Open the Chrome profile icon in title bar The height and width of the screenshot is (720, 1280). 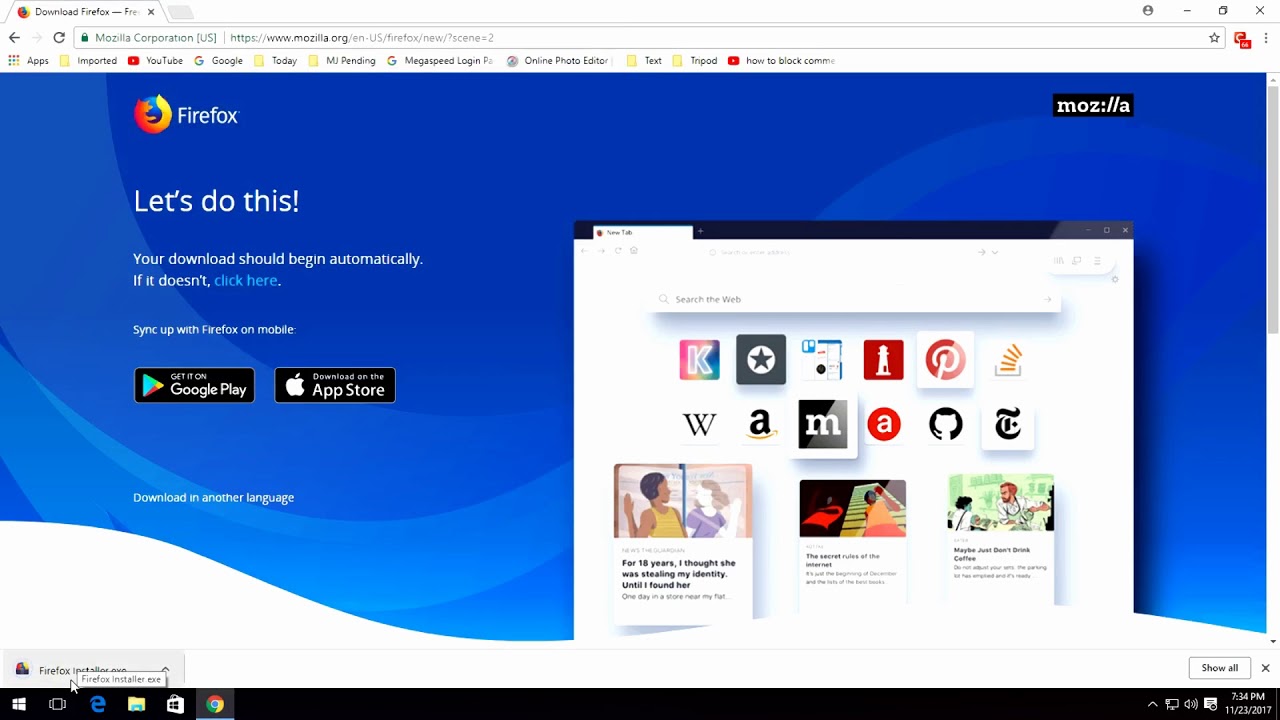pyautogui.click(x=1148, y=11)
